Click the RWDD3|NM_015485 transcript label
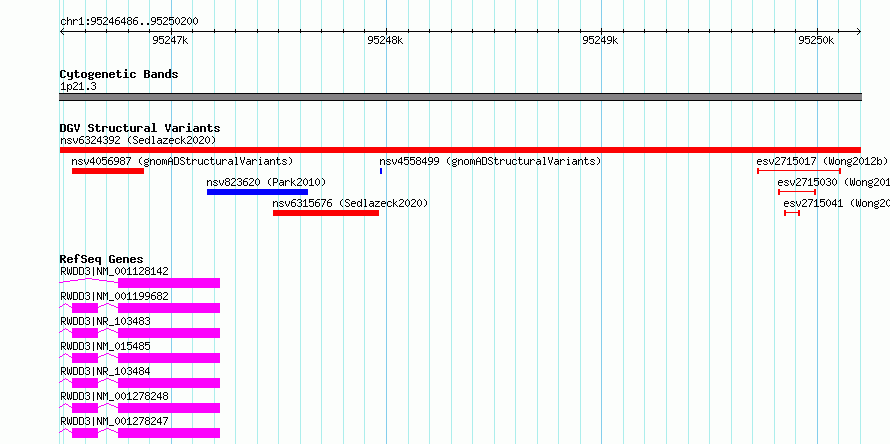Image resolution: width=890 pixels, height=444 pixels. (x=105, y=346)
